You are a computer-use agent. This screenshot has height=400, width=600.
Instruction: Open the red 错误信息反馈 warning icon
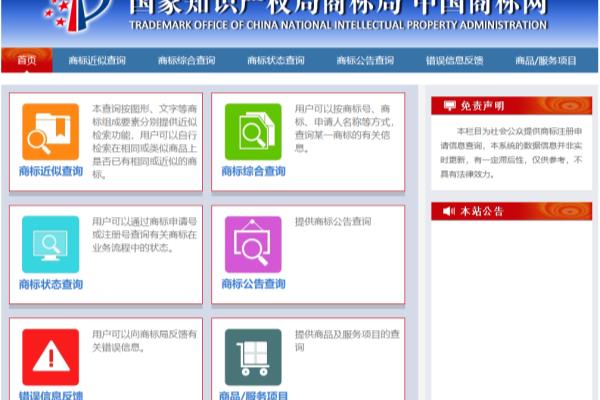[51, 357]
